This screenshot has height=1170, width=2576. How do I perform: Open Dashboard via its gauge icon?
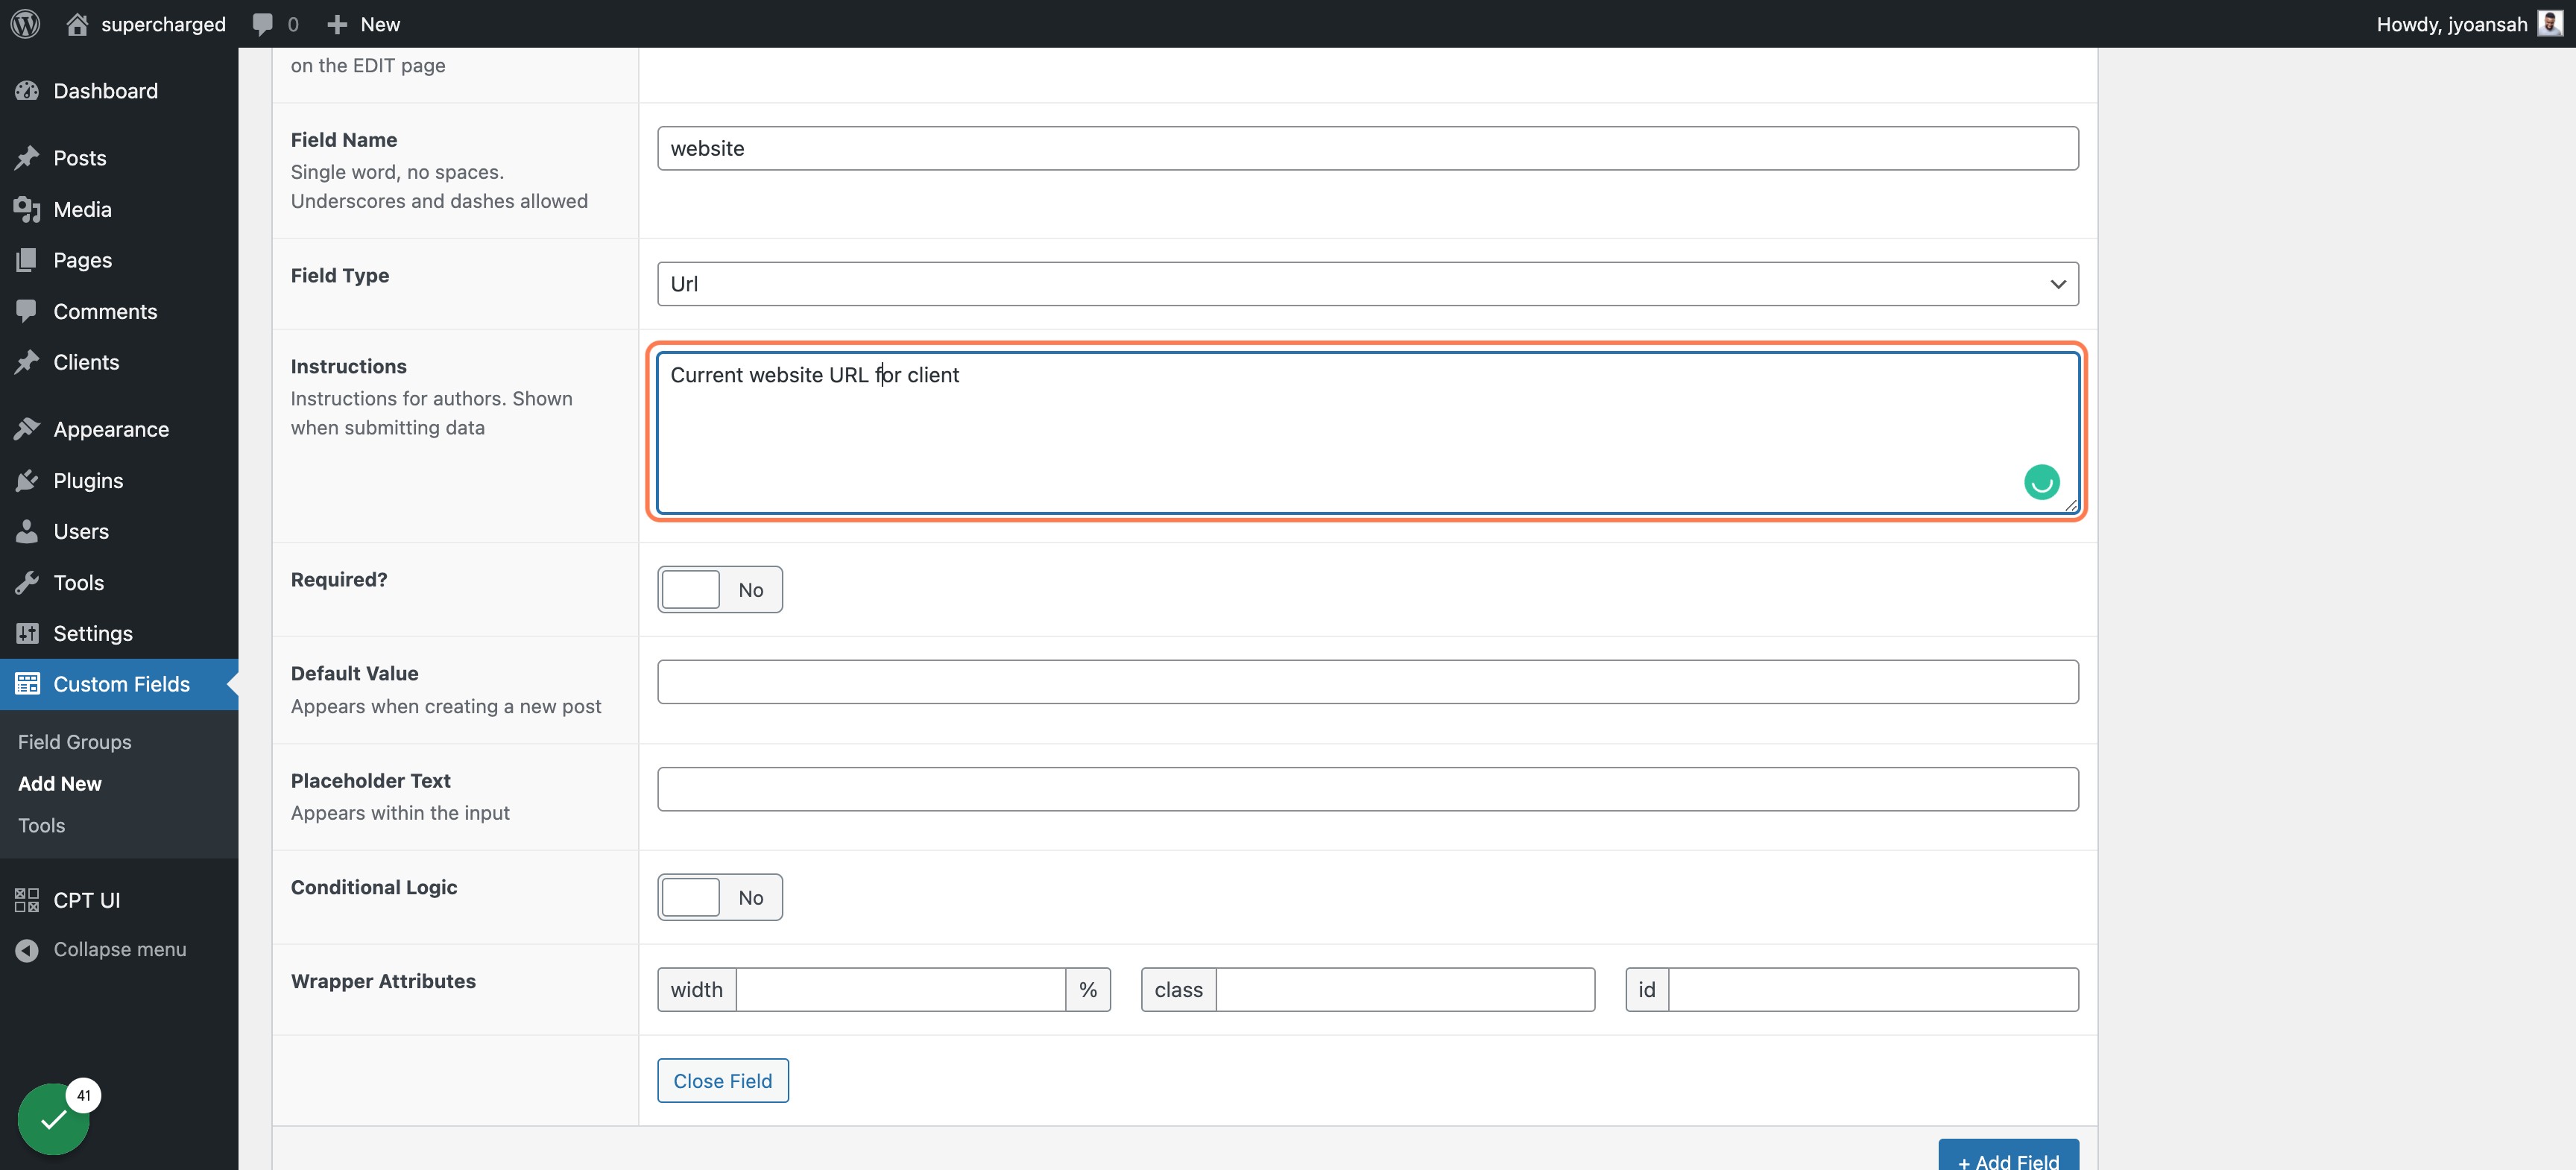click(27, 91)
